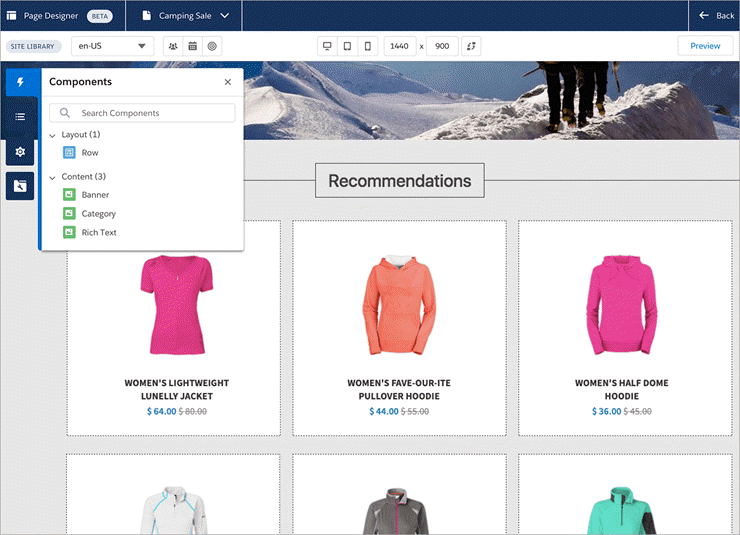
Task: Click the Preview button
Action: point(705,46)
